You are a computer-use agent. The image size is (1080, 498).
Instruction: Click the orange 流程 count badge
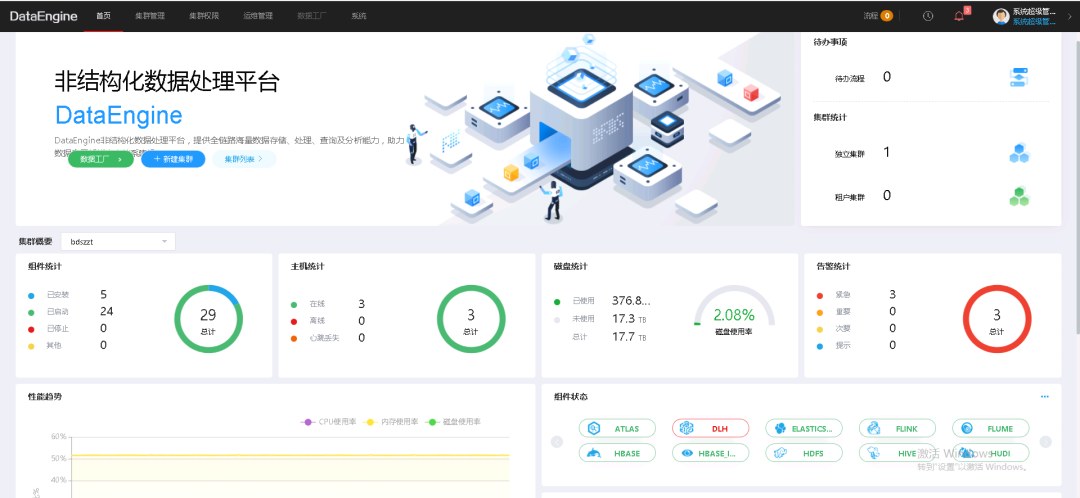(x=886, y=16)
